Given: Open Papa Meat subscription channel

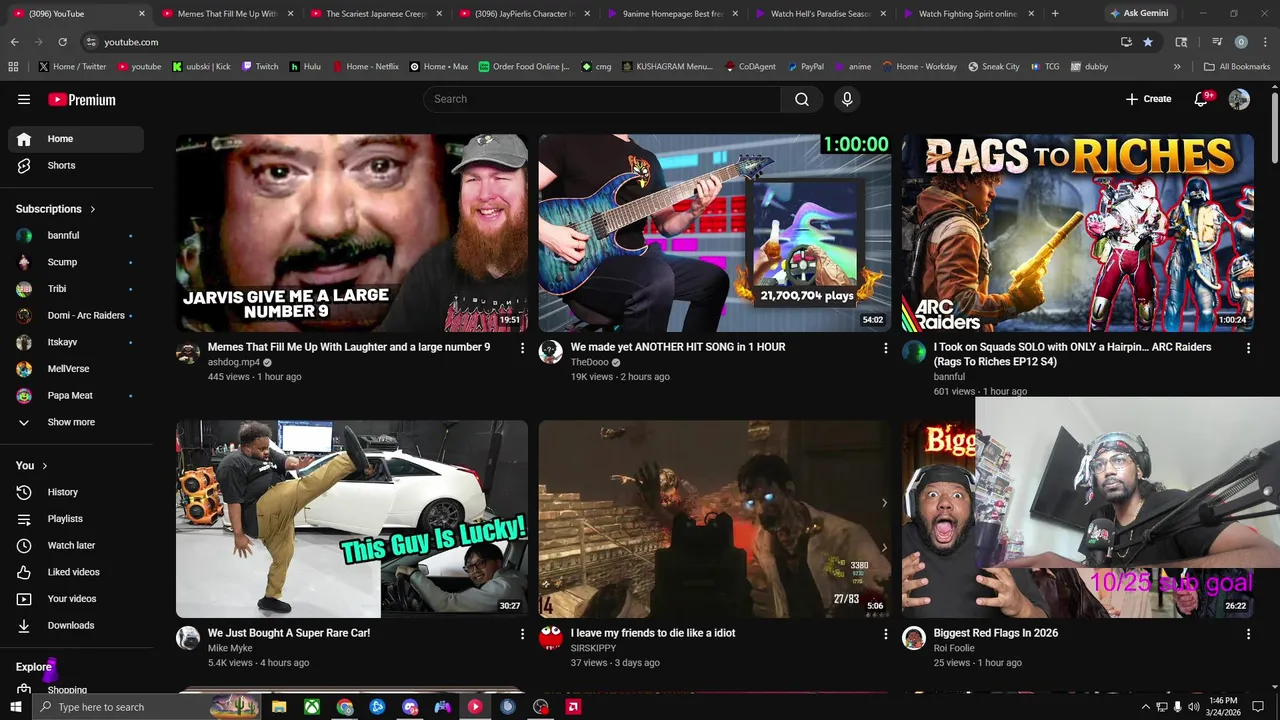Looking at the screenshot, I should pyautogui.click(x=76, y=395).
